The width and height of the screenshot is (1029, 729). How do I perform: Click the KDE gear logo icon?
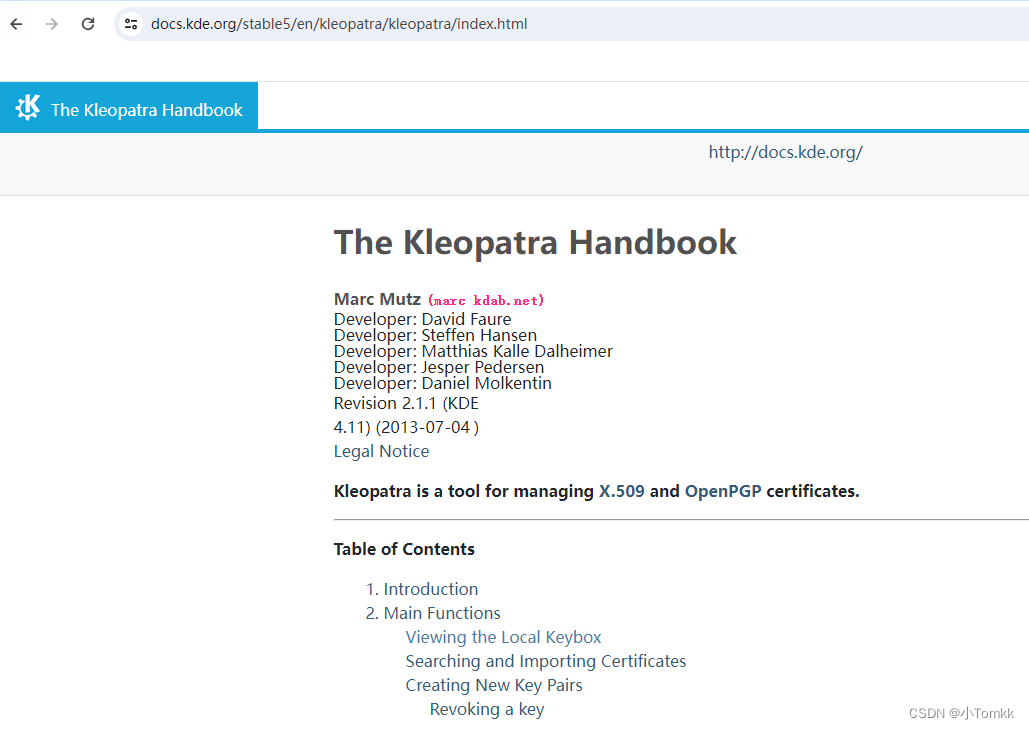[x=28, y=107]
